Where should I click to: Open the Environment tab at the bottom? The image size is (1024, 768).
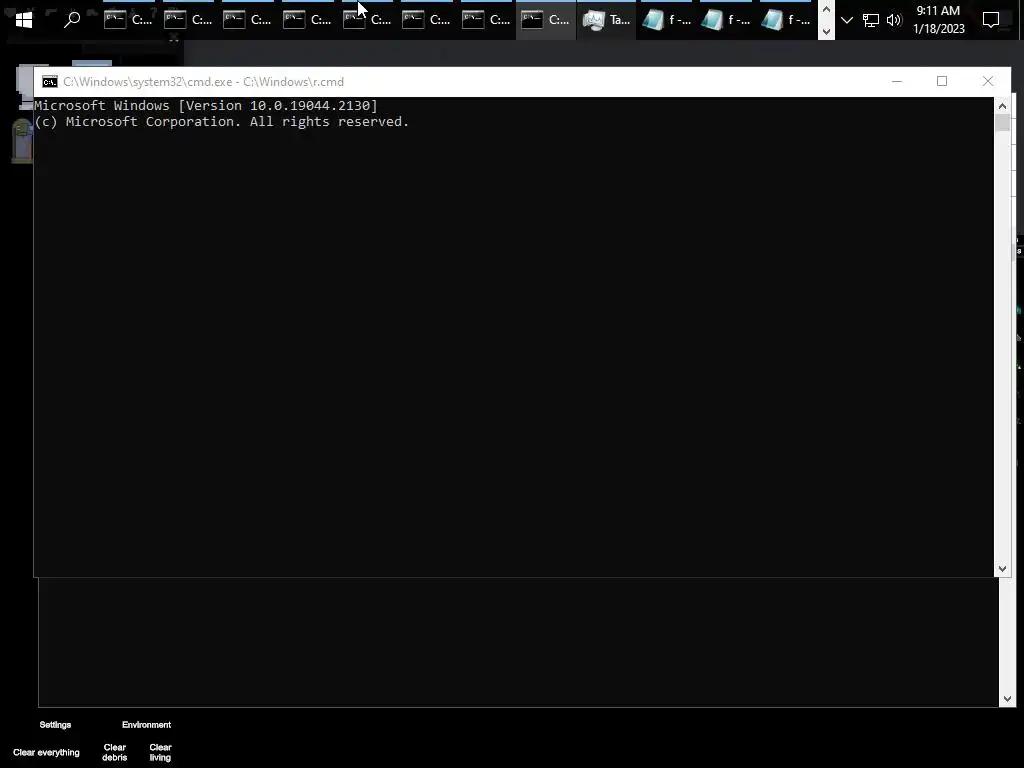pos(146,725)
